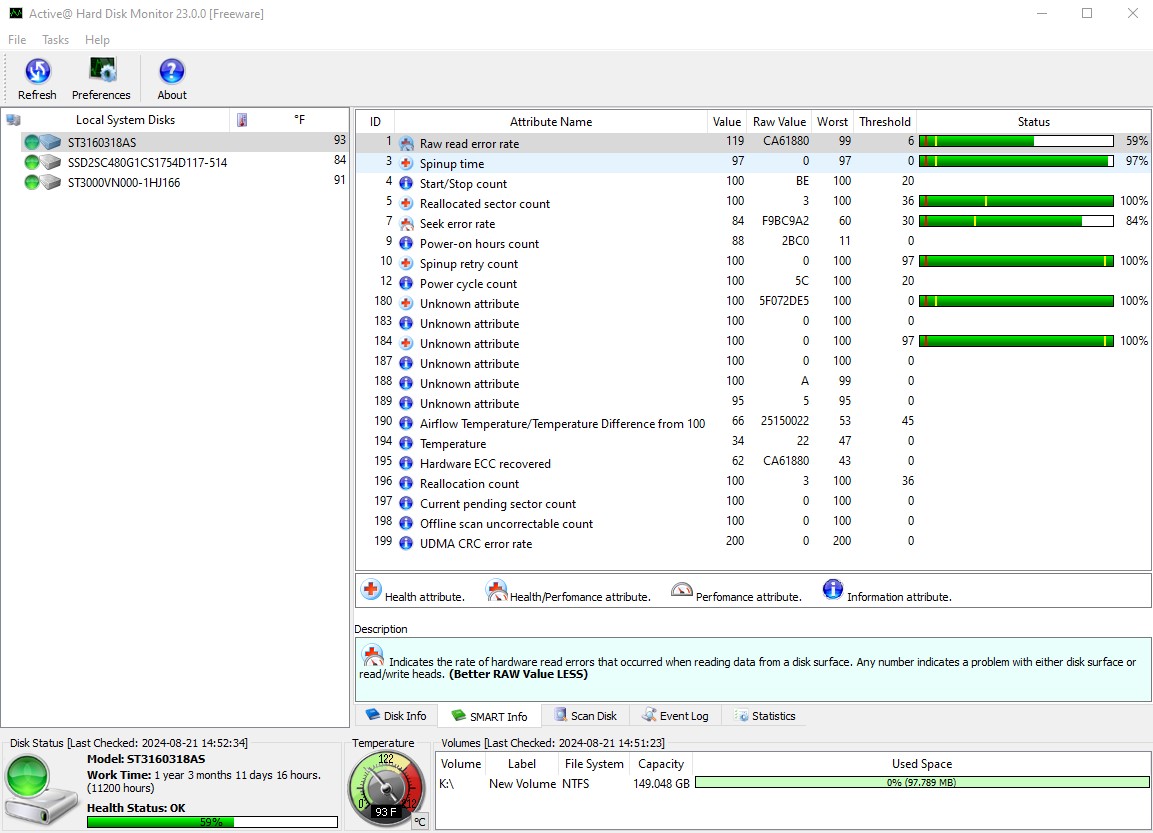Open the Tasks menu
This screenshot has width=1153, height=833.
point(56,40)
